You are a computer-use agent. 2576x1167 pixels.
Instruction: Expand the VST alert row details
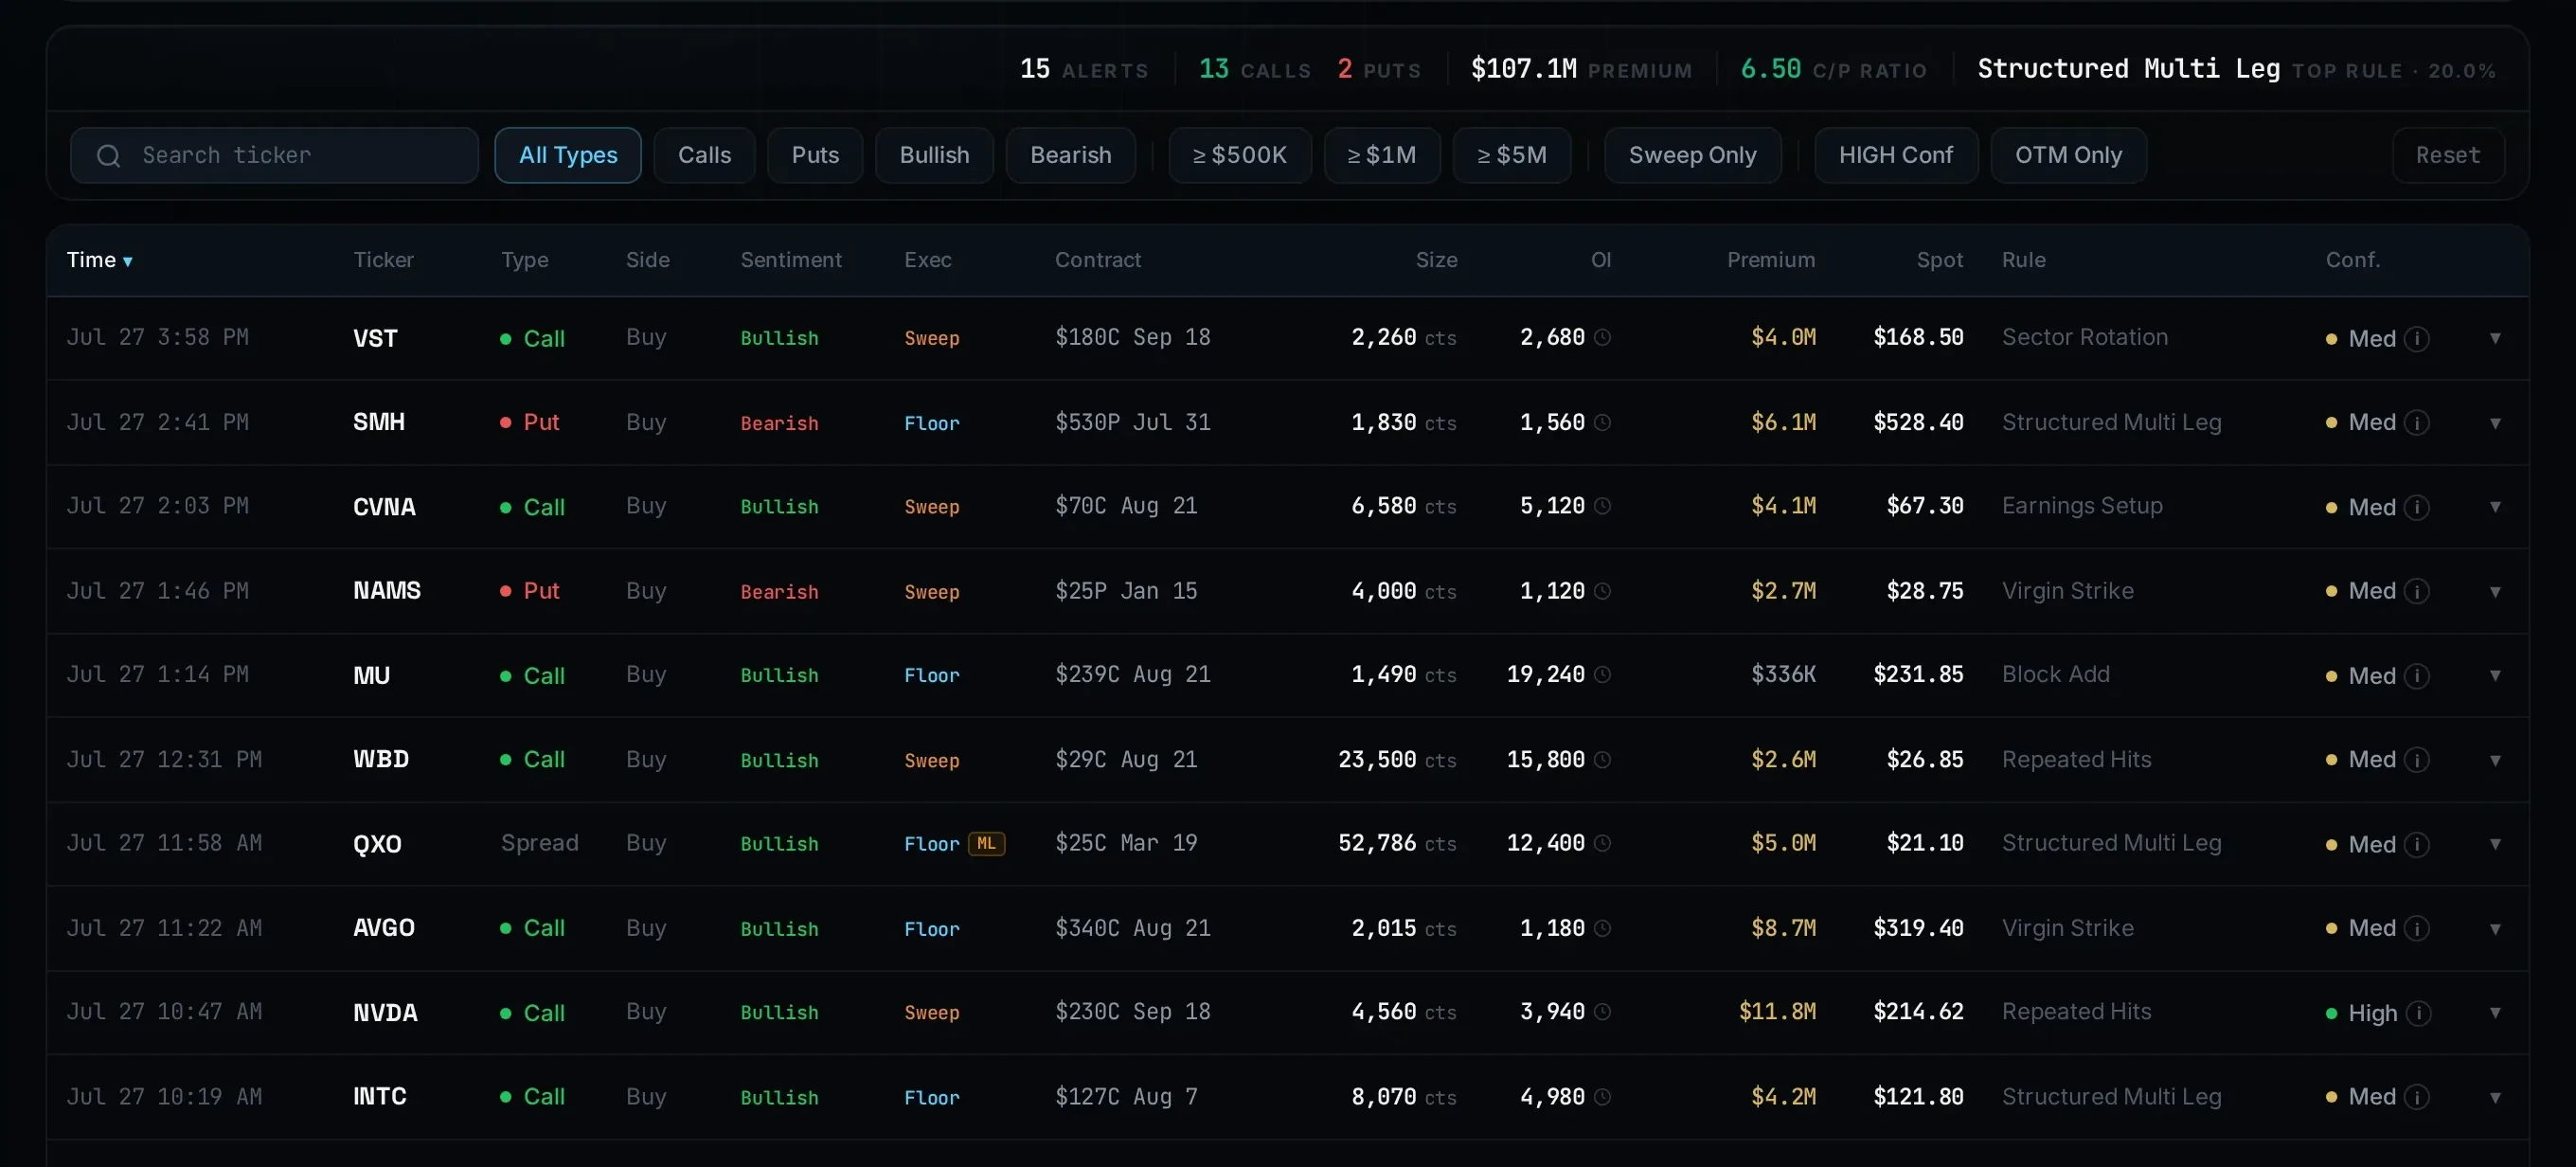[x=2495, y=339]
